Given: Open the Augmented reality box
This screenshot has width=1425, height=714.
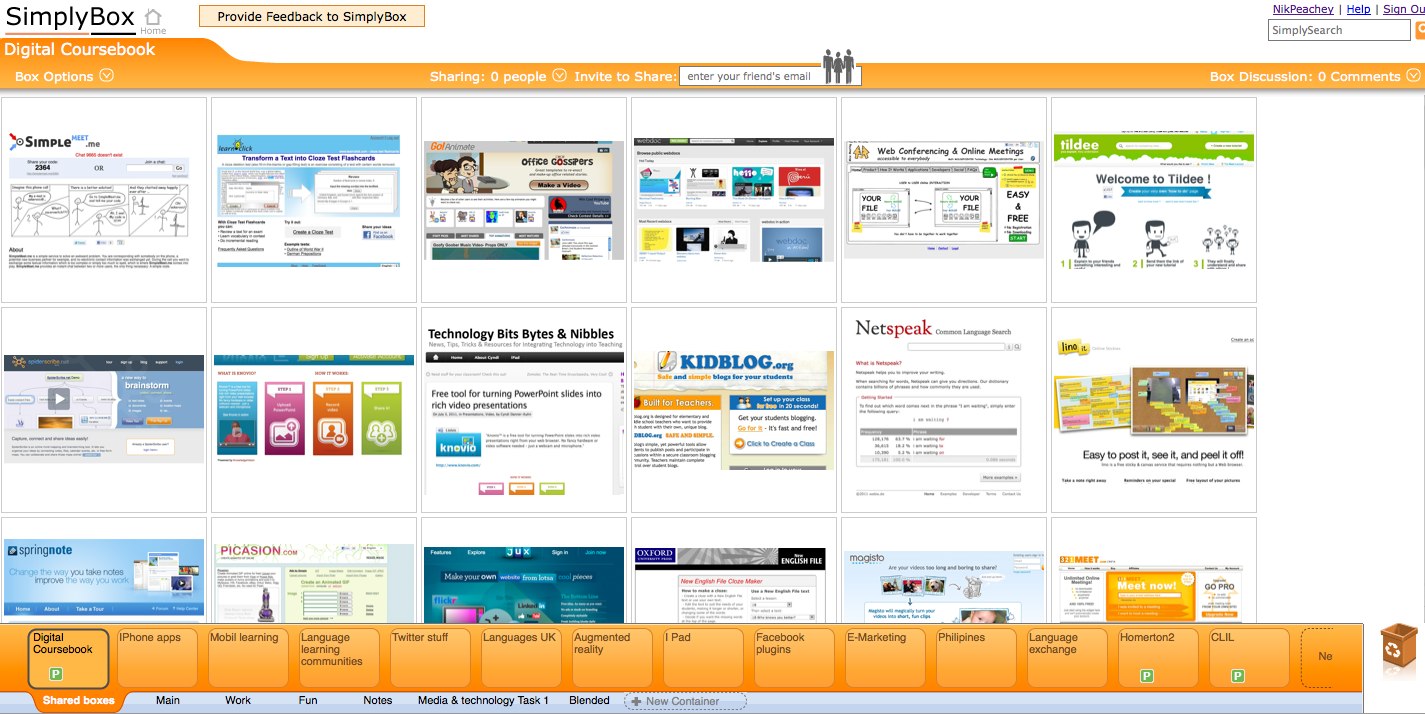Looking at the screenshot, I should coord(611,655).
